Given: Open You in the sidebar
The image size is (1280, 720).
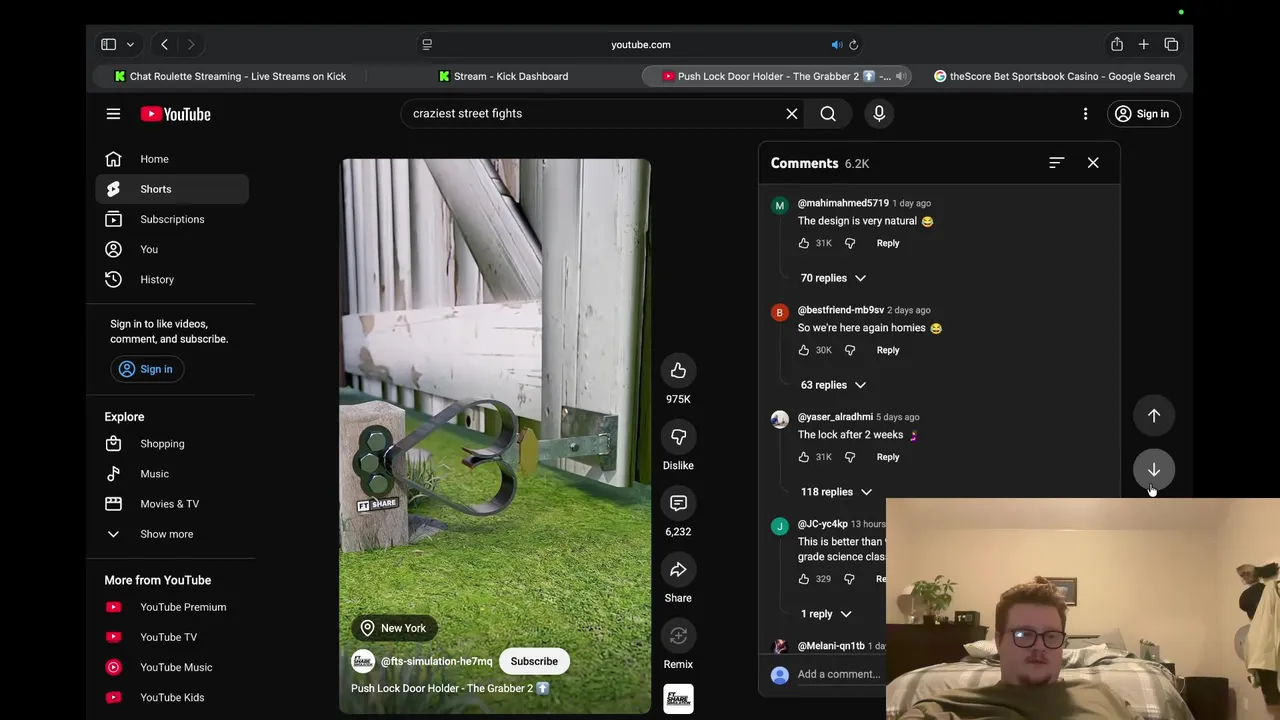Looking at the screenshot, I should [172, 249].
